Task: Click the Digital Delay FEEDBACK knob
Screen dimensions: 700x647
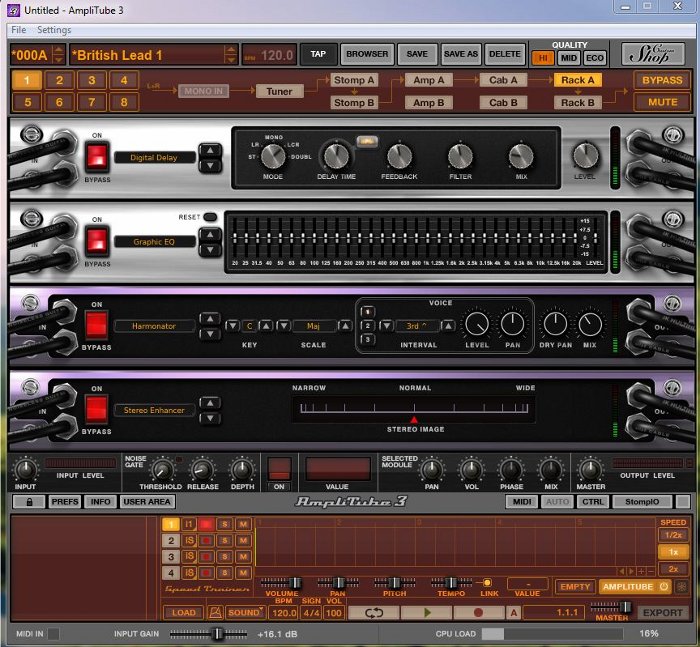Action: click(399, 156)
